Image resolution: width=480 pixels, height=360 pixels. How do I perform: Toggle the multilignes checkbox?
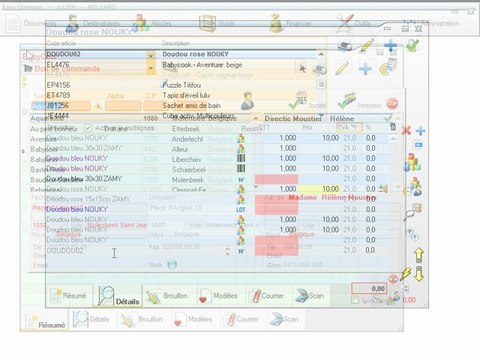tap(88, 128)
